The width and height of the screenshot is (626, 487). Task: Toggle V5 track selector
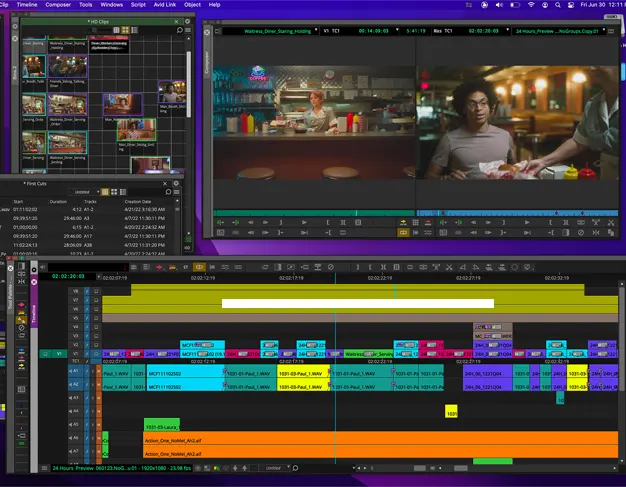[75, 318]
